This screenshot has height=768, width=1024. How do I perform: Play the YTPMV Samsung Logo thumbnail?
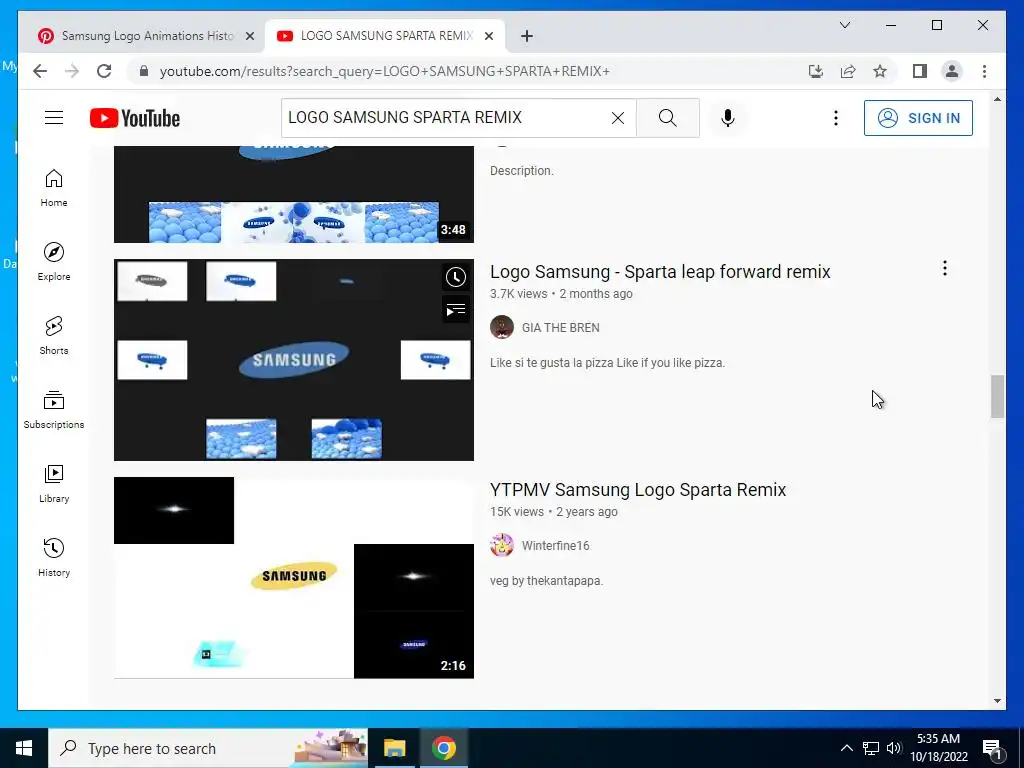pyautogui.click(x=293, y=578)
